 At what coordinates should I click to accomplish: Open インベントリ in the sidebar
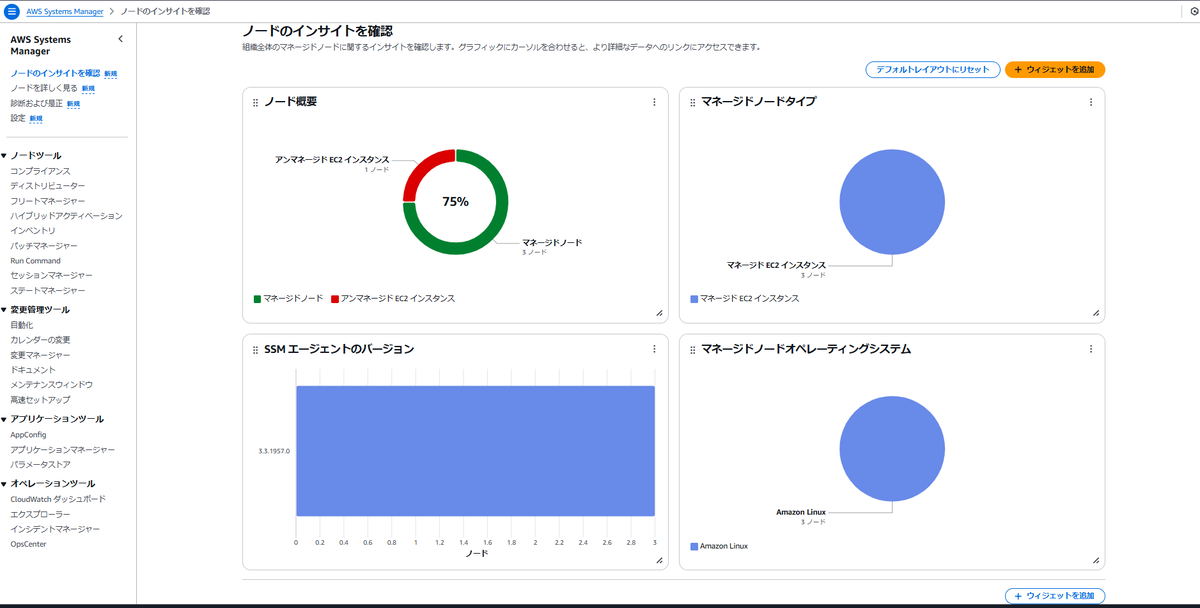(x=33, y=231)
